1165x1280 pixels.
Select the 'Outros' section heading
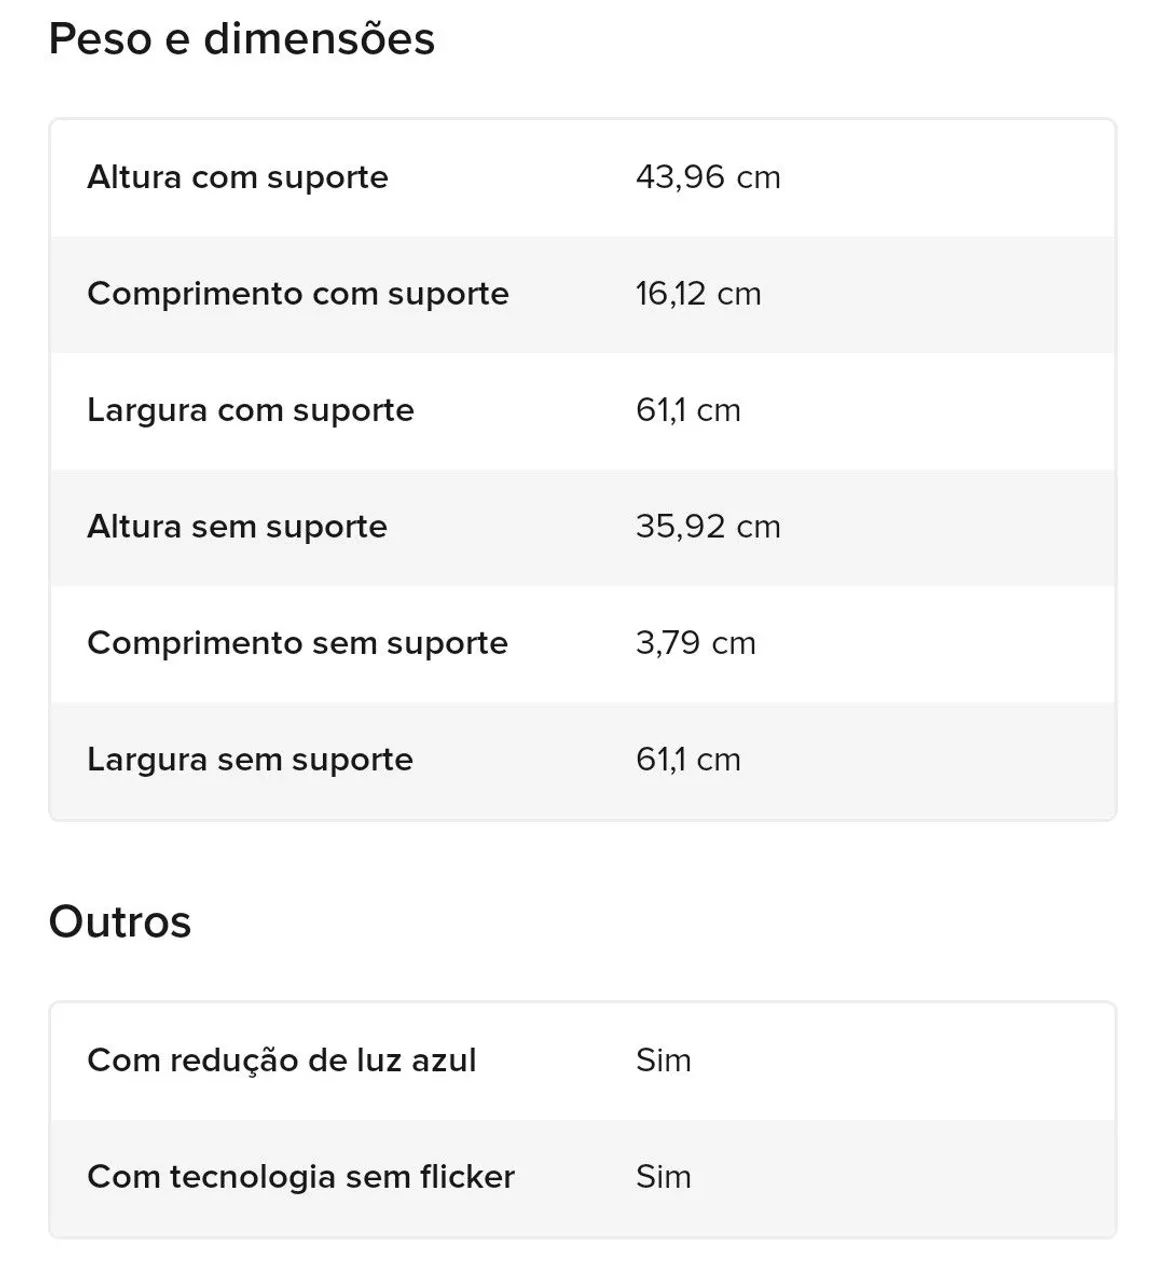pyautogui.click(x=120, y=922)
